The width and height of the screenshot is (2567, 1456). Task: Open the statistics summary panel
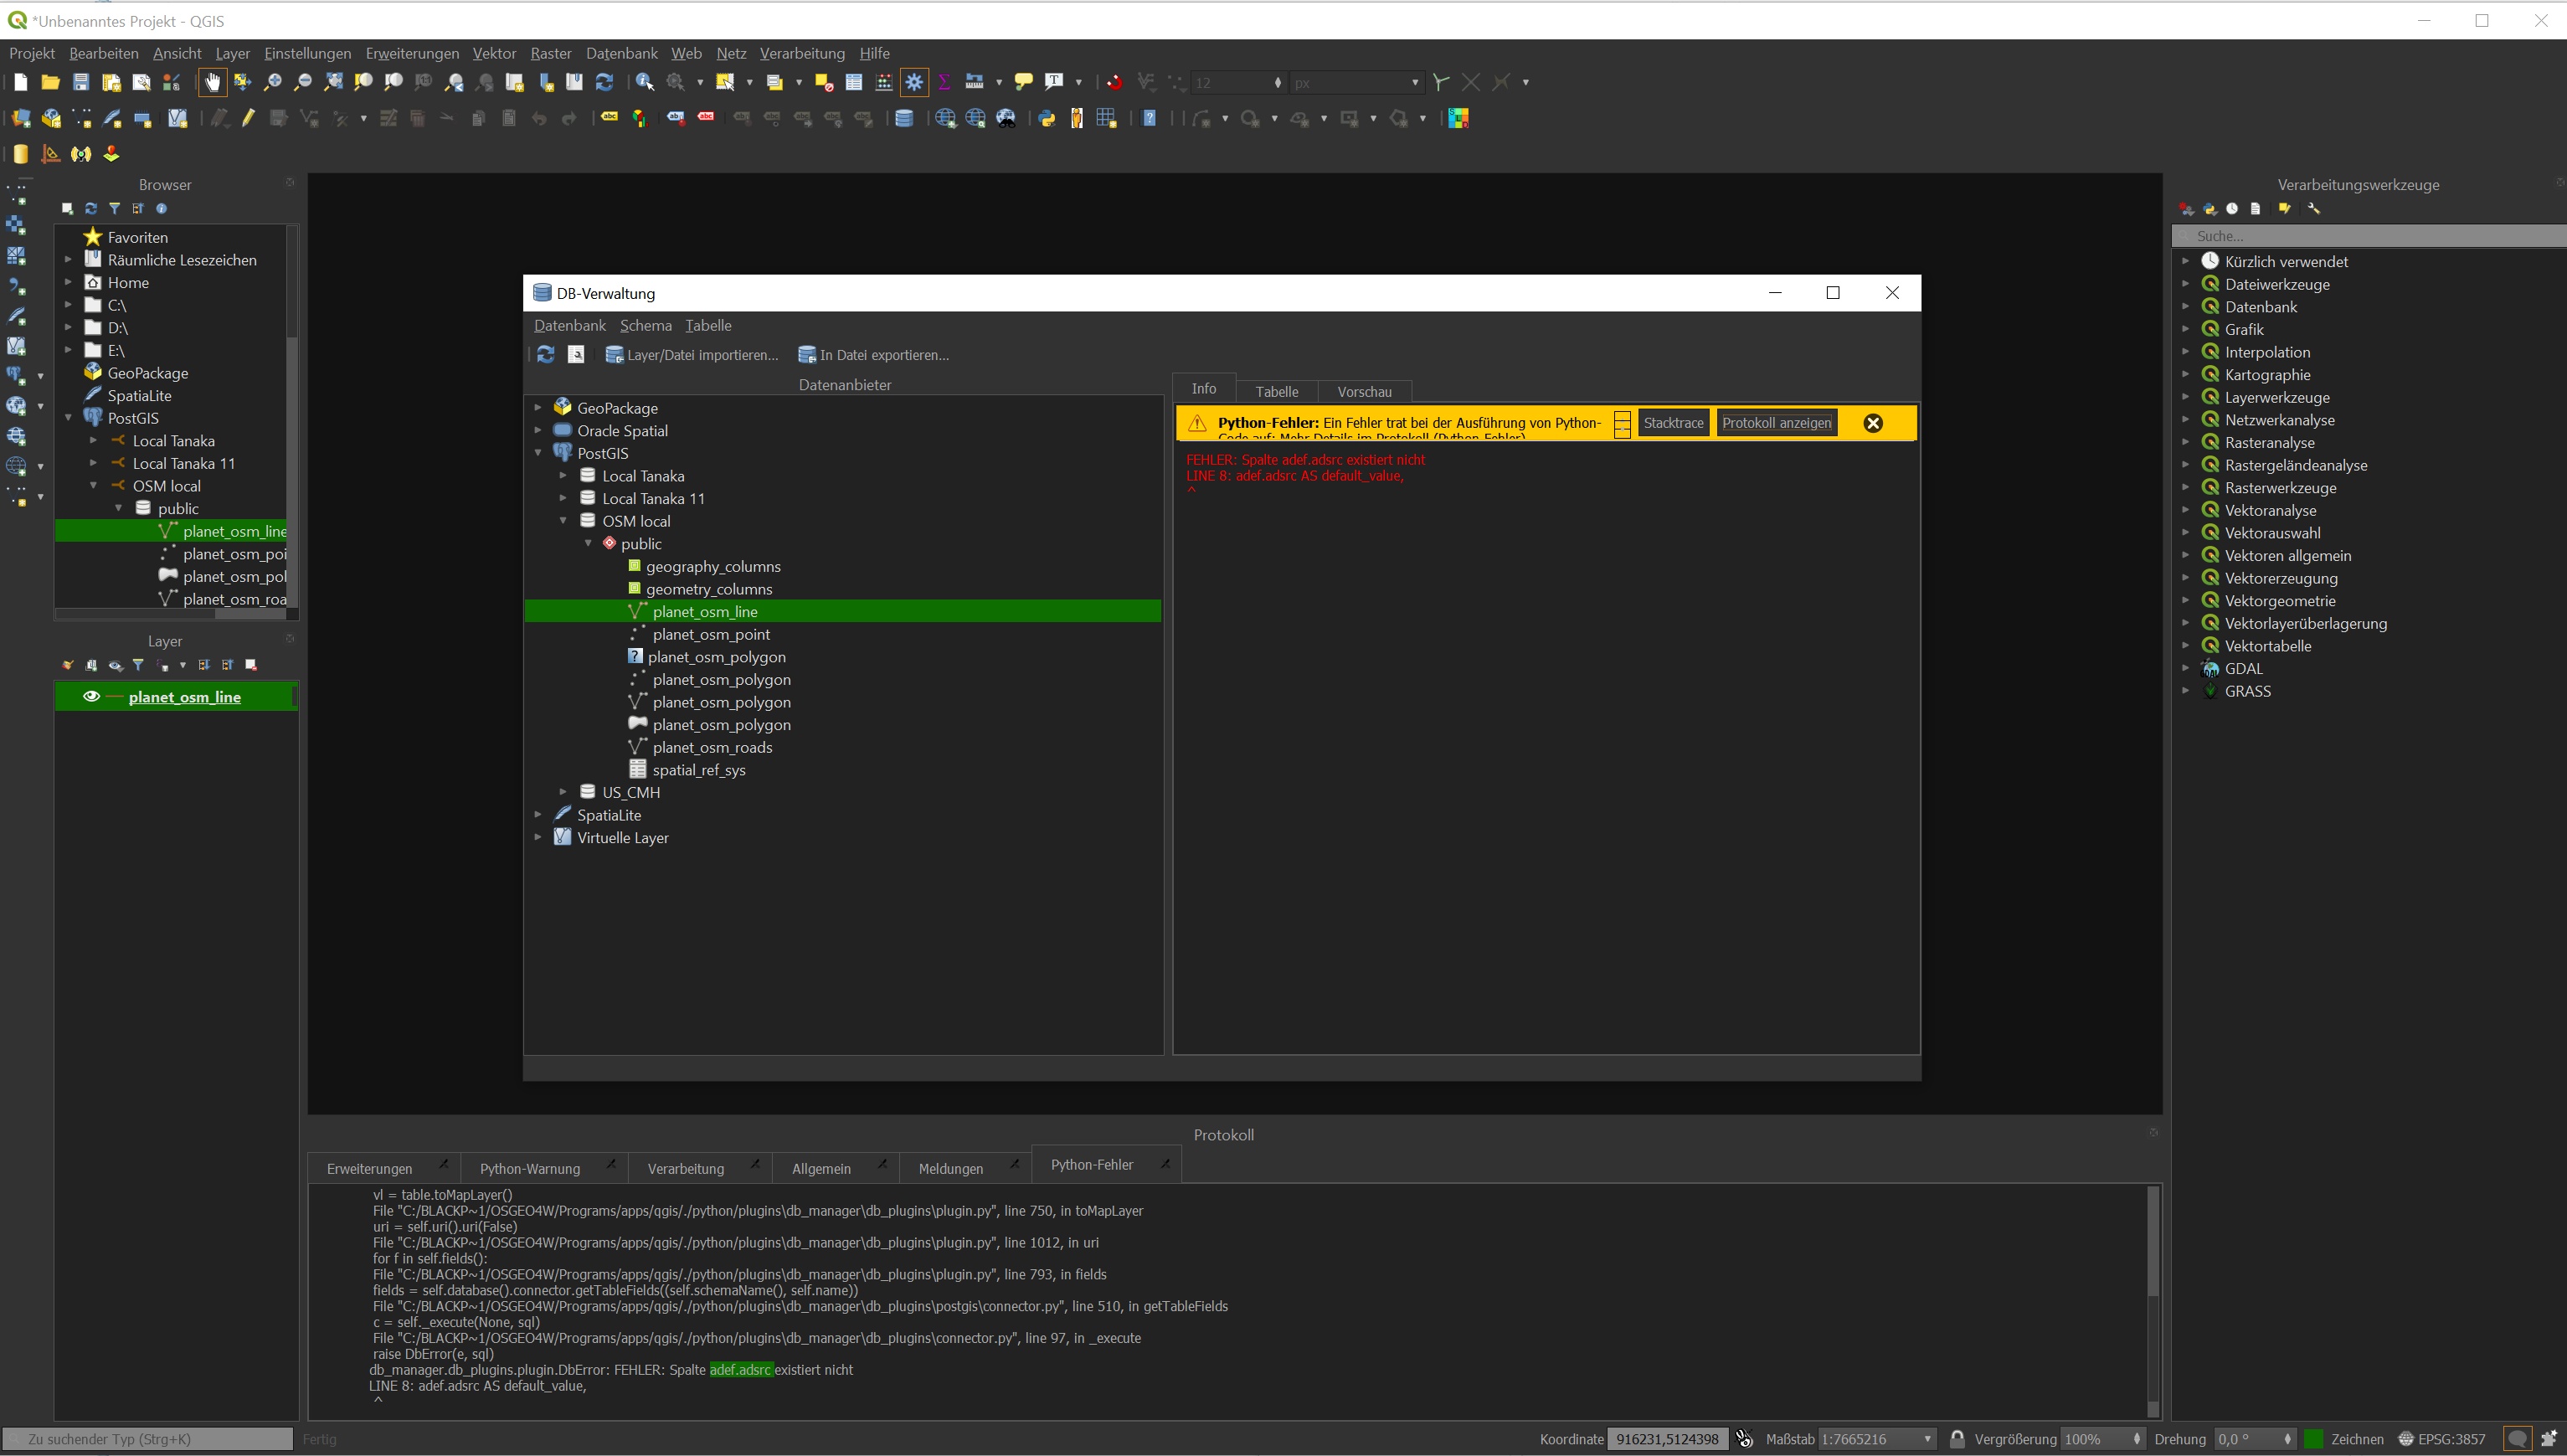pos(944,82)
